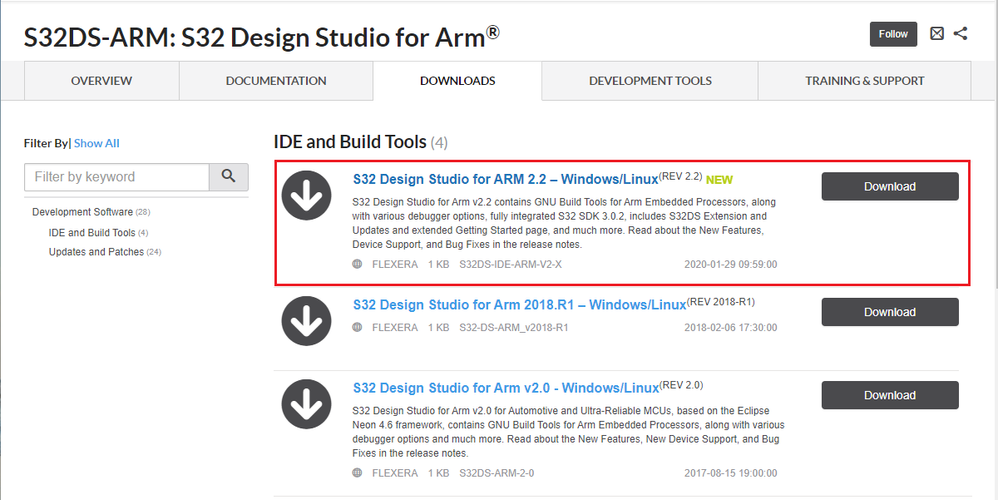Switch to the Documentation tab

tap(276, 81)
